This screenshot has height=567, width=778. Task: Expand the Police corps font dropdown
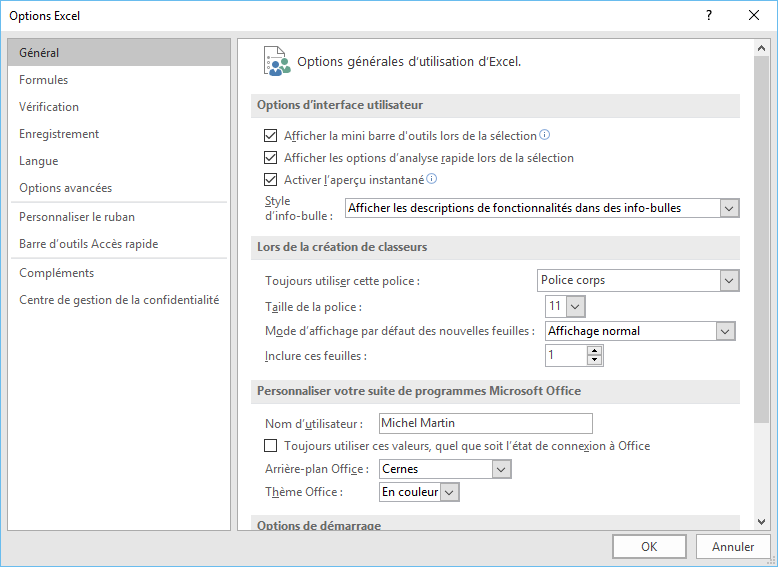point(729,281)
